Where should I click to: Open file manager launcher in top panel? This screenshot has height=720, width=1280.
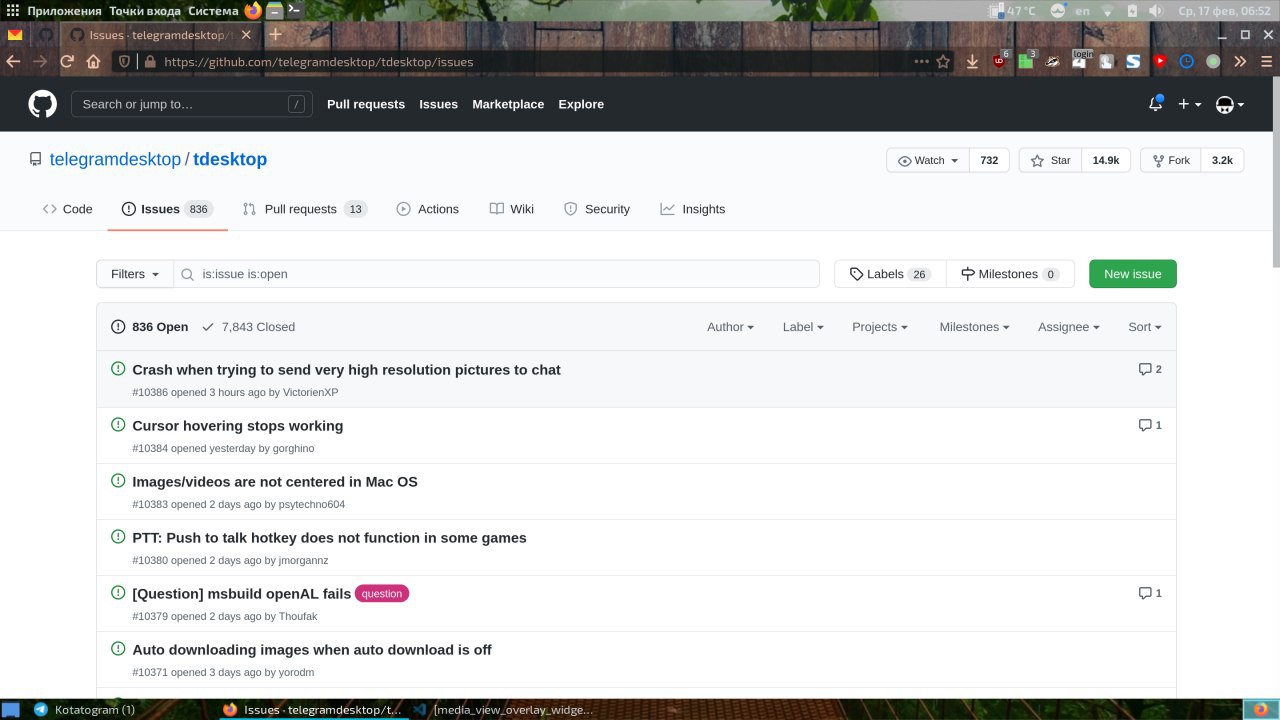pos(274,10)
